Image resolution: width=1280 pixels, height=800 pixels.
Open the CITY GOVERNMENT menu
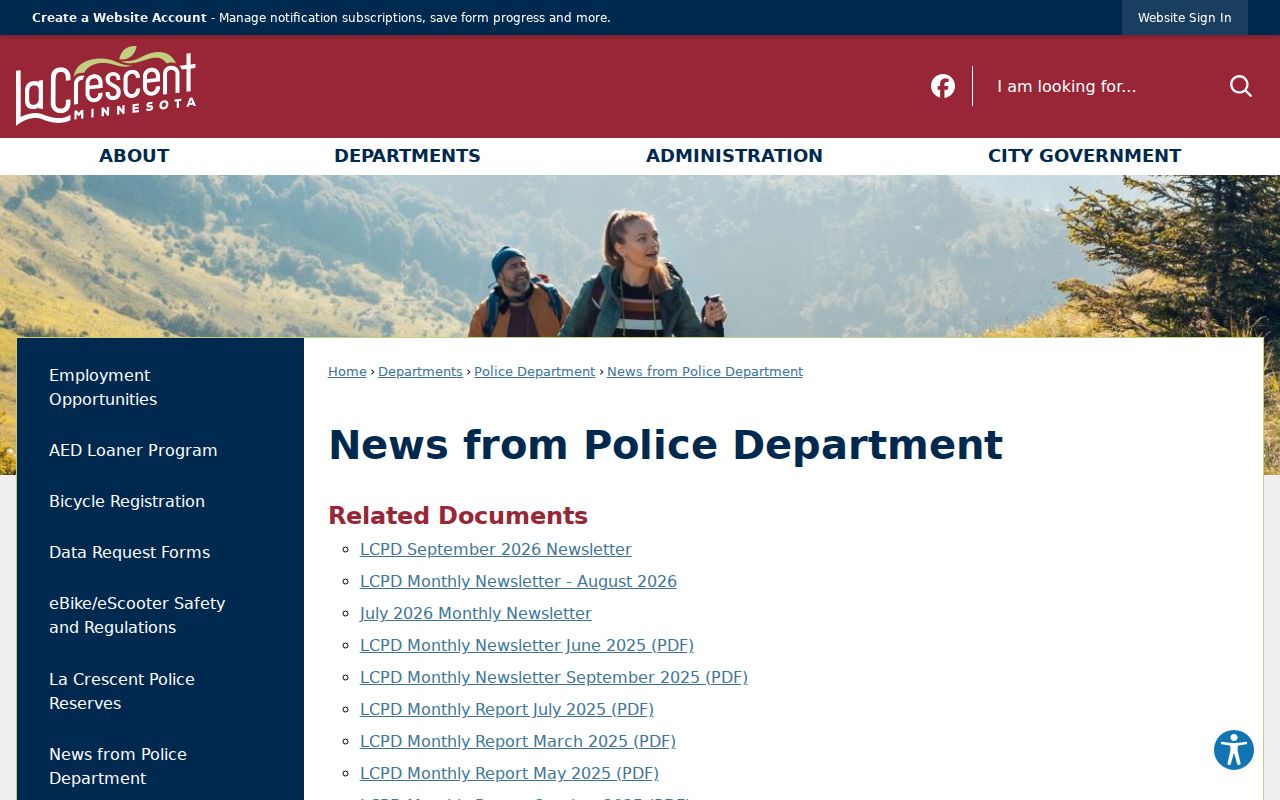(x=1084, y=156)
